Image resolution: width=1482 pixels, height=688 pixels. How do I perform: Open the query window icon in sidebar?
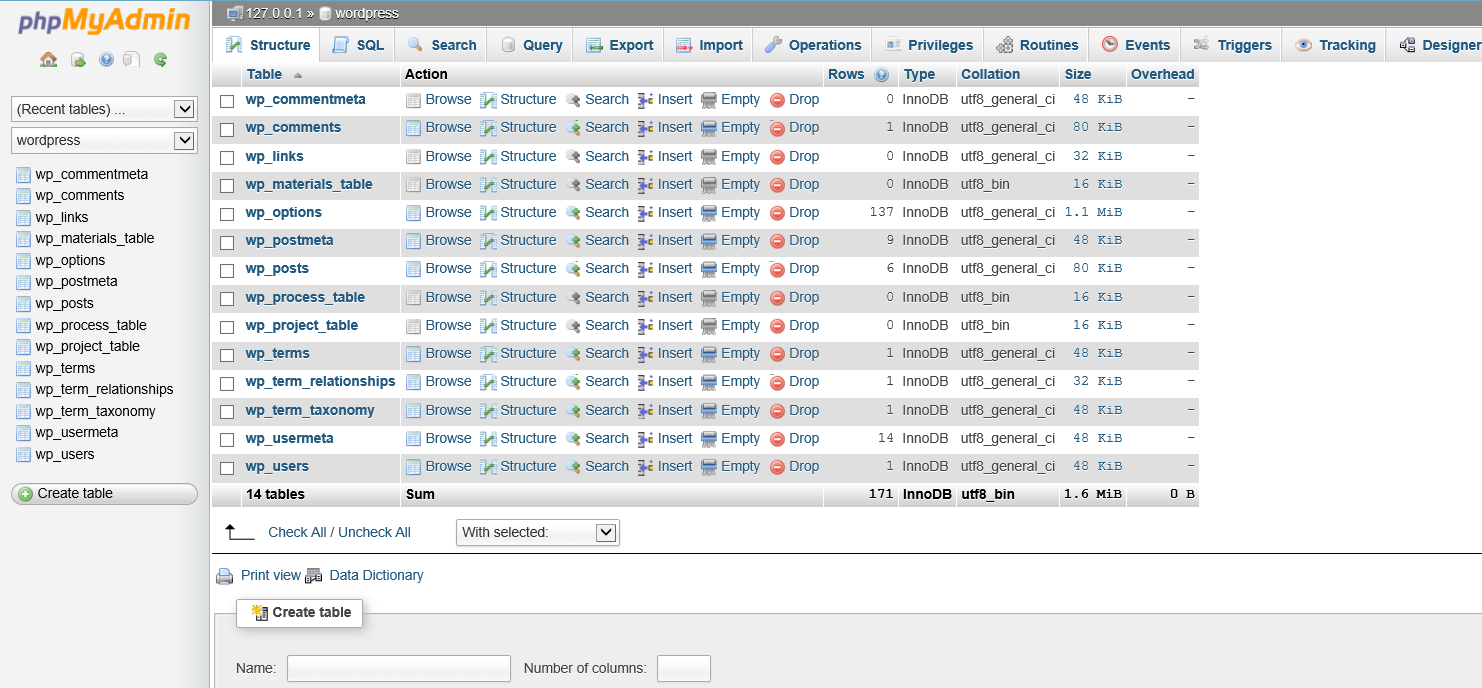[78, 60]
